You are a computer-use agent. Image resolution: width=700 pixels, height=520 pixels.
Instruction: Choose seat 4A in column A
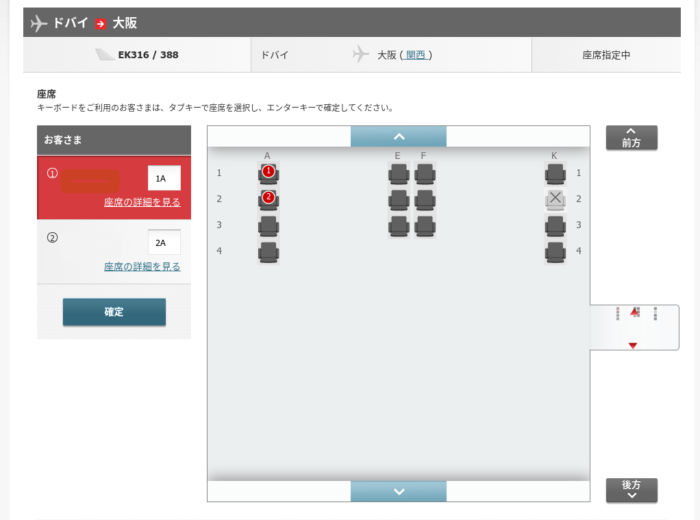pyautogui.click(x=268, y=252)
